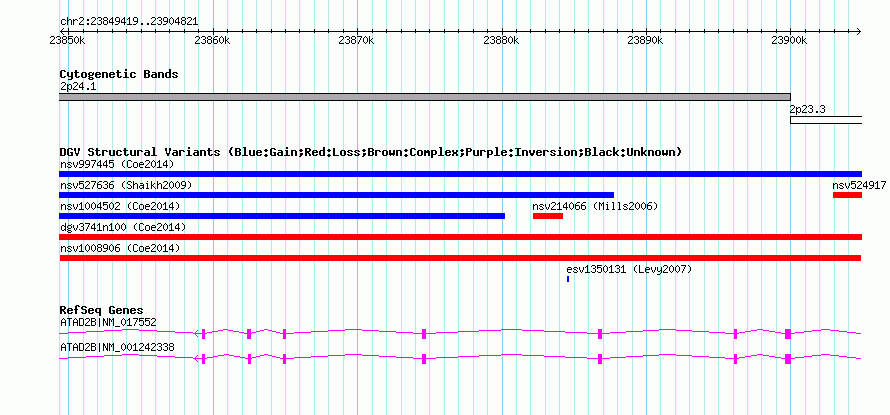Click the dgv3741n100 (Coe2014) label
890x415 pixels.
tap(123, 227)
